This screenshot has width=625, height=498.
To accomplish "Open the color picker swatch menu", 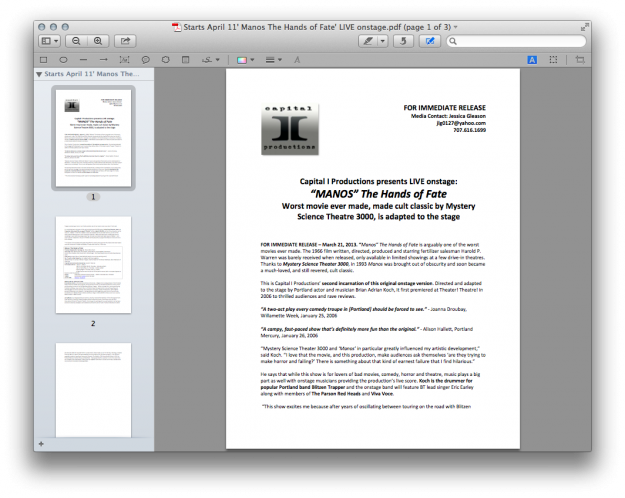I will point(245,60).
